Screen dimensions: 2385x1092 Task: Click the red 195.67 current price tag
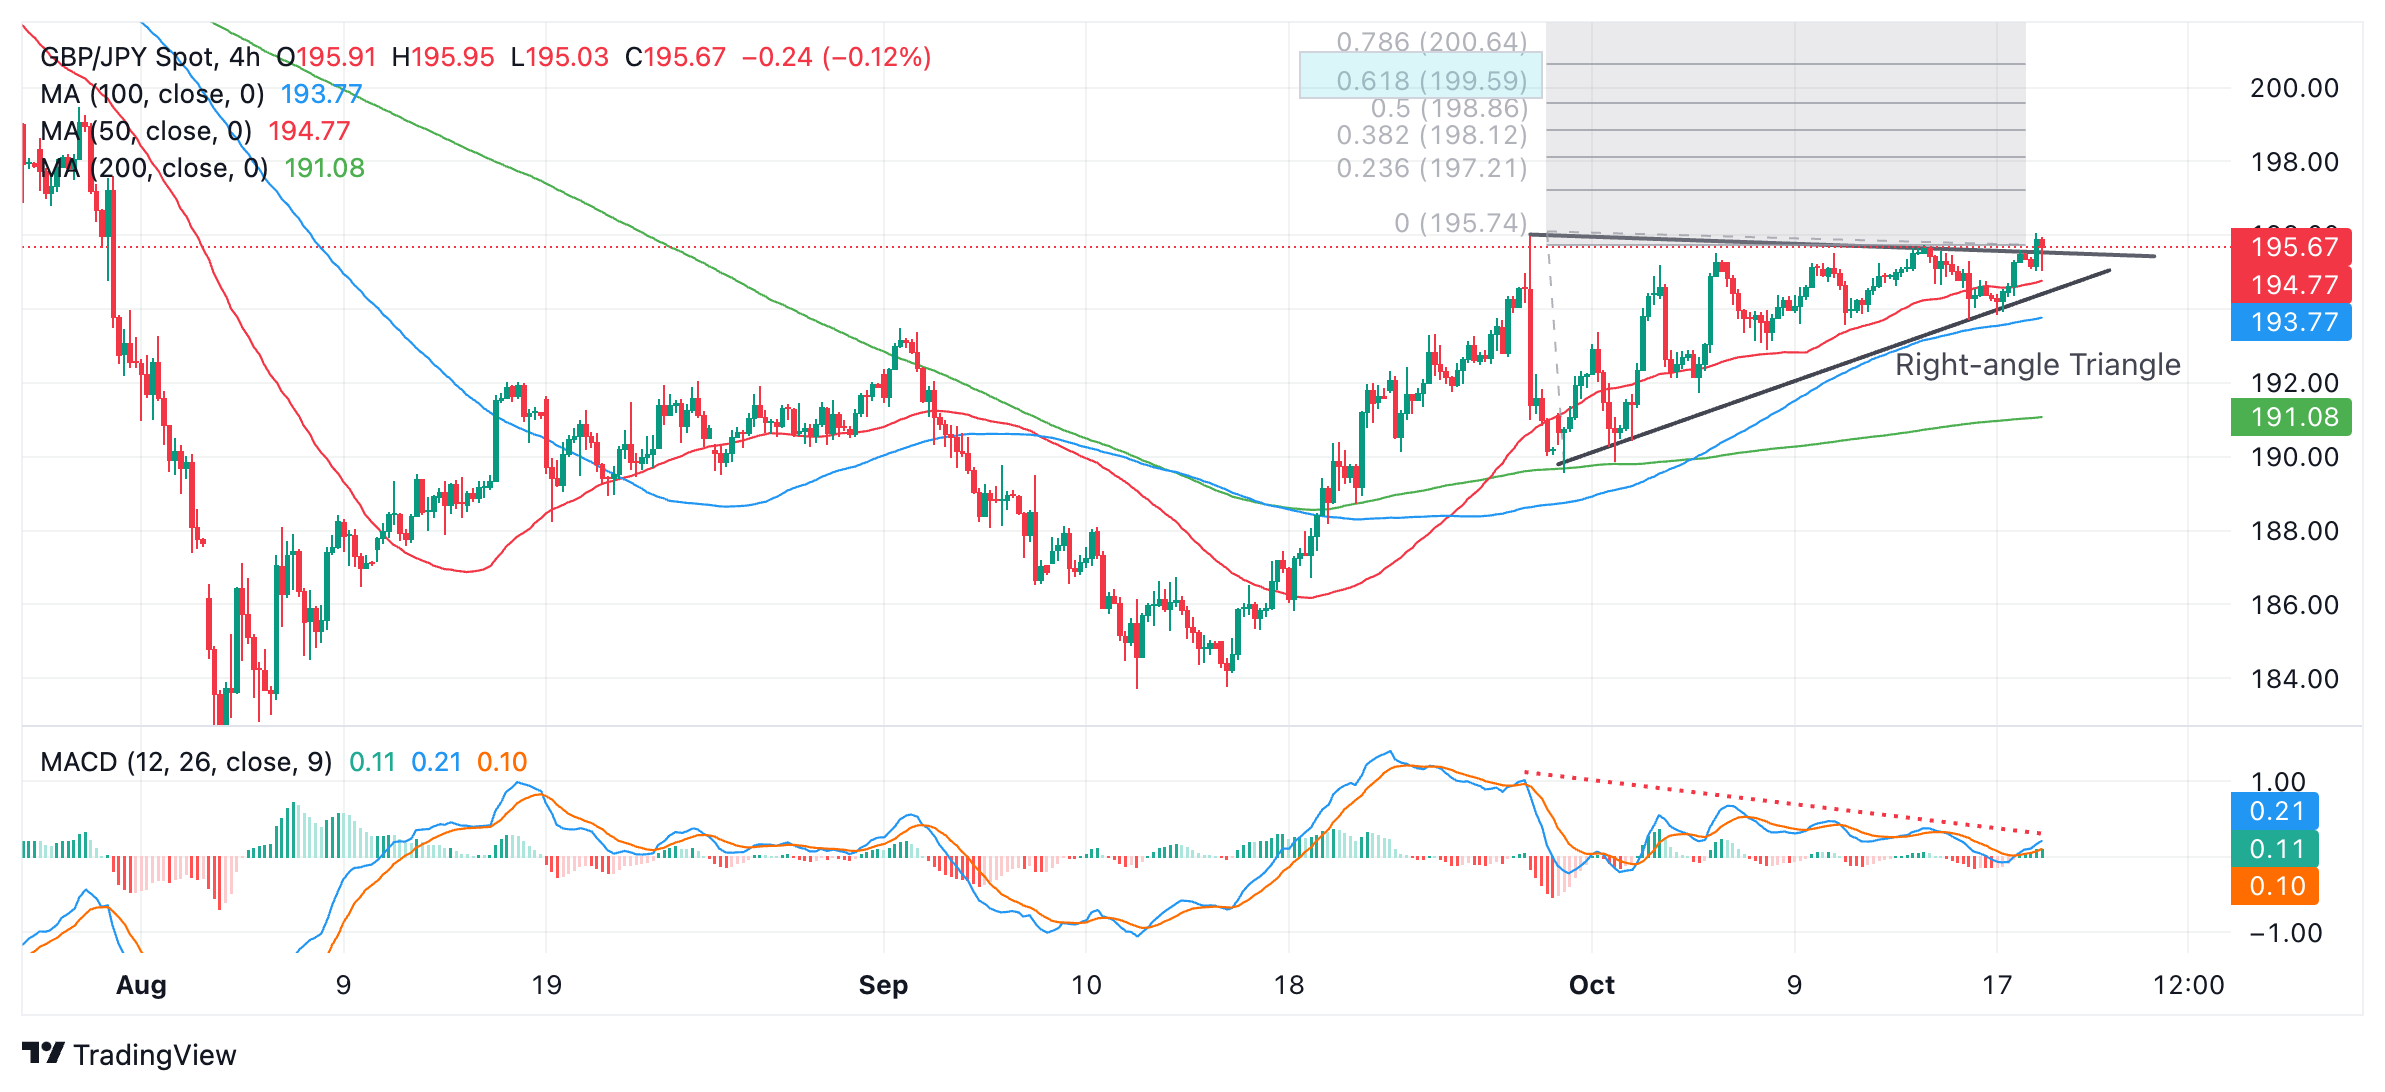tap(2293, 247)
